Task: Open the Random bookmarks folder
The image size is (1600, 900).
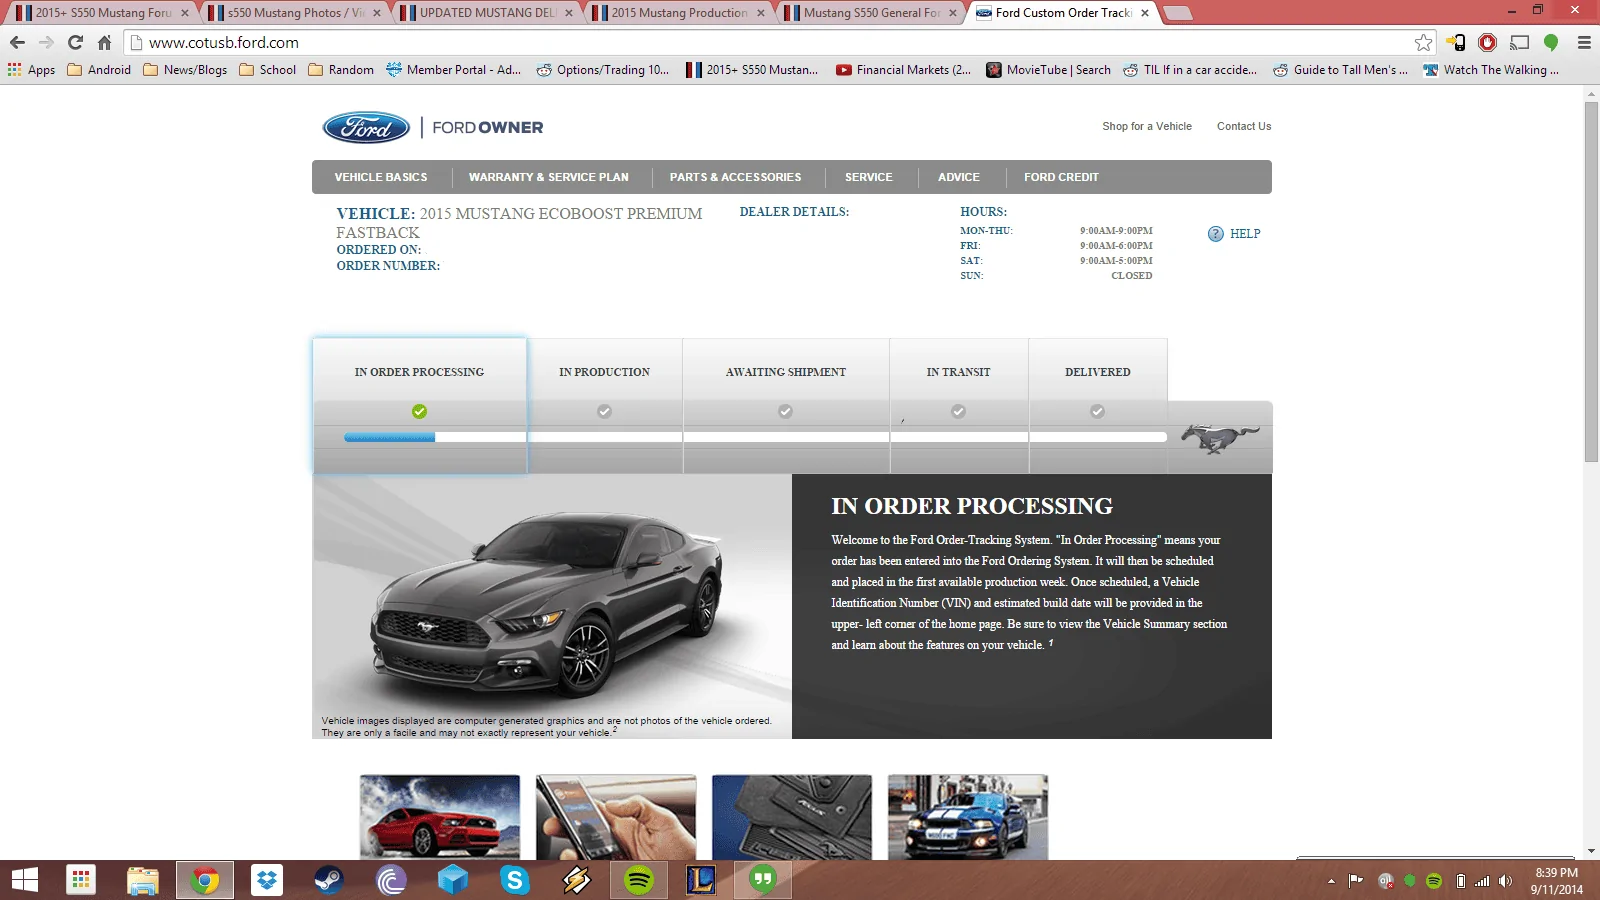Action: [x=341, y=70]
